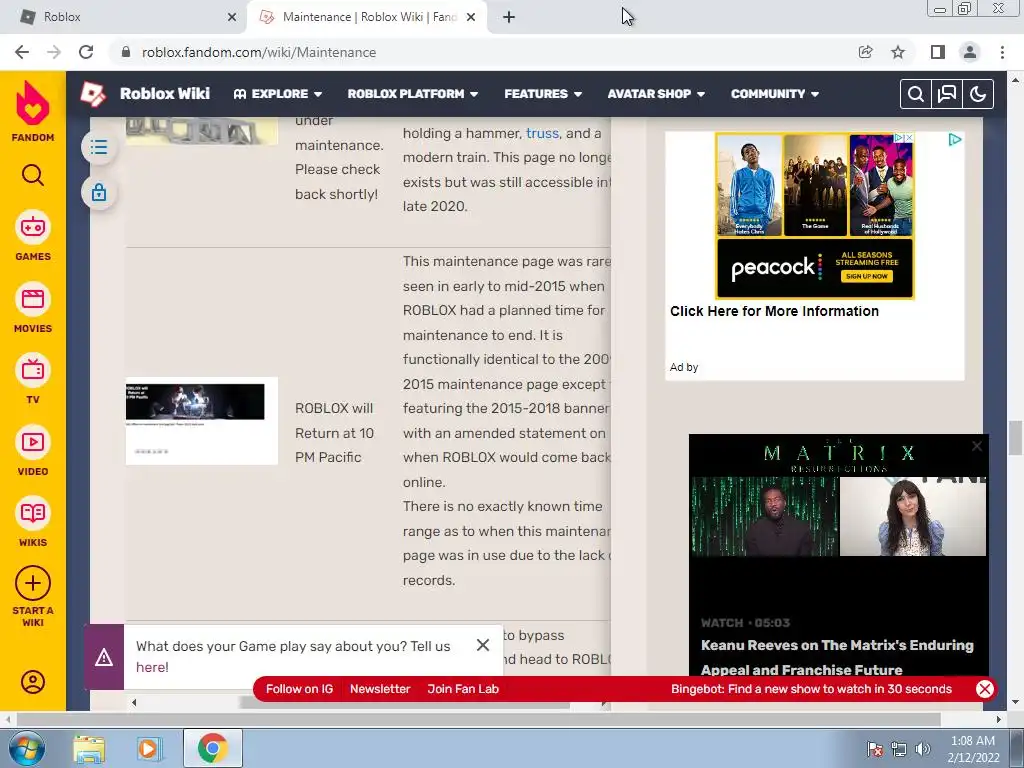Select the Maintenance Roblox Wiki tab
1024x768 pixels.
coord(366,17)
